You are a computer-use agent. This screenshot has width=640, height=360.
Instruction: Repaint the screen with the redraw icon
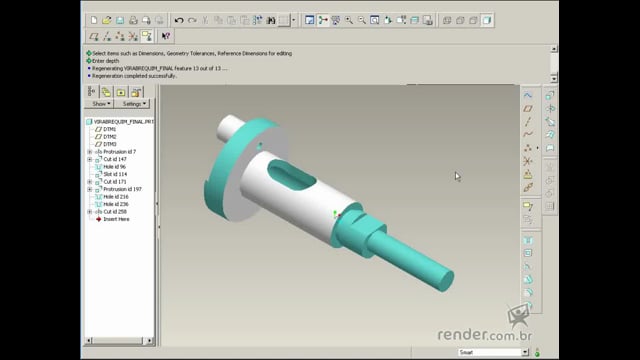309,20
